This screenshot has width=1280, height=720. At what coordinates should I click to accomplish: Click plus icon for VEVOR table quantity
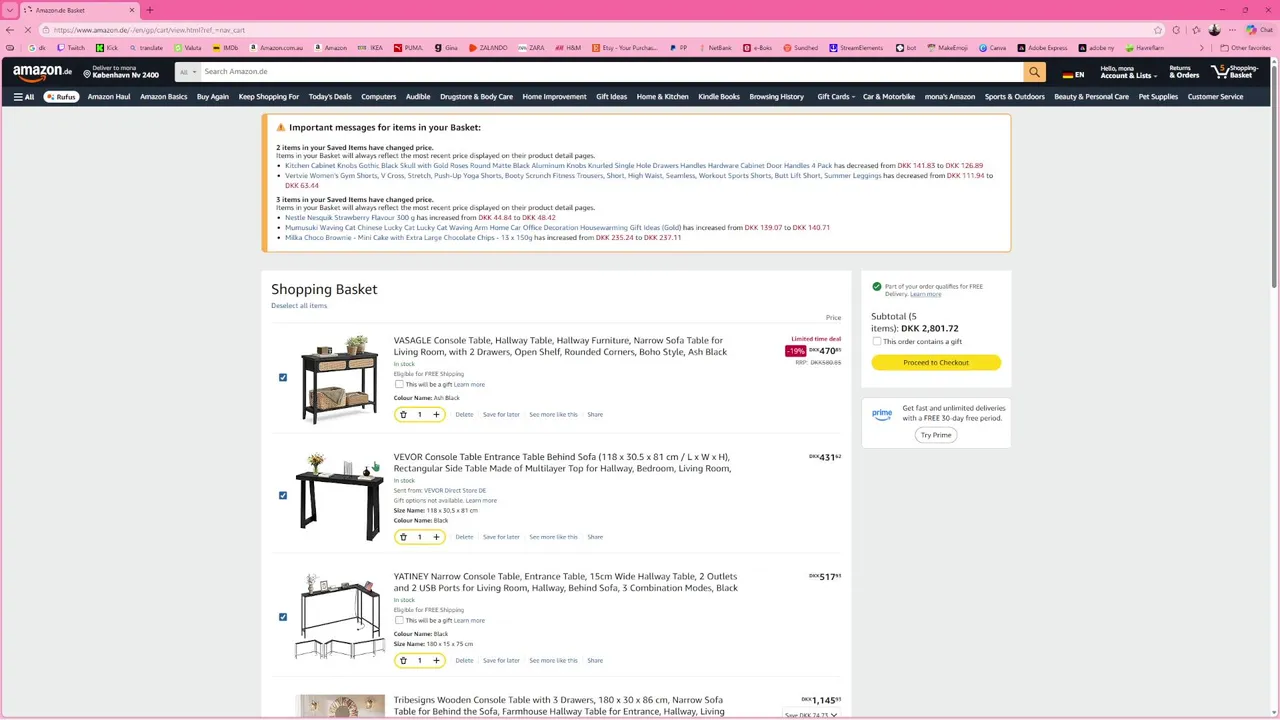tap(436, 537)
